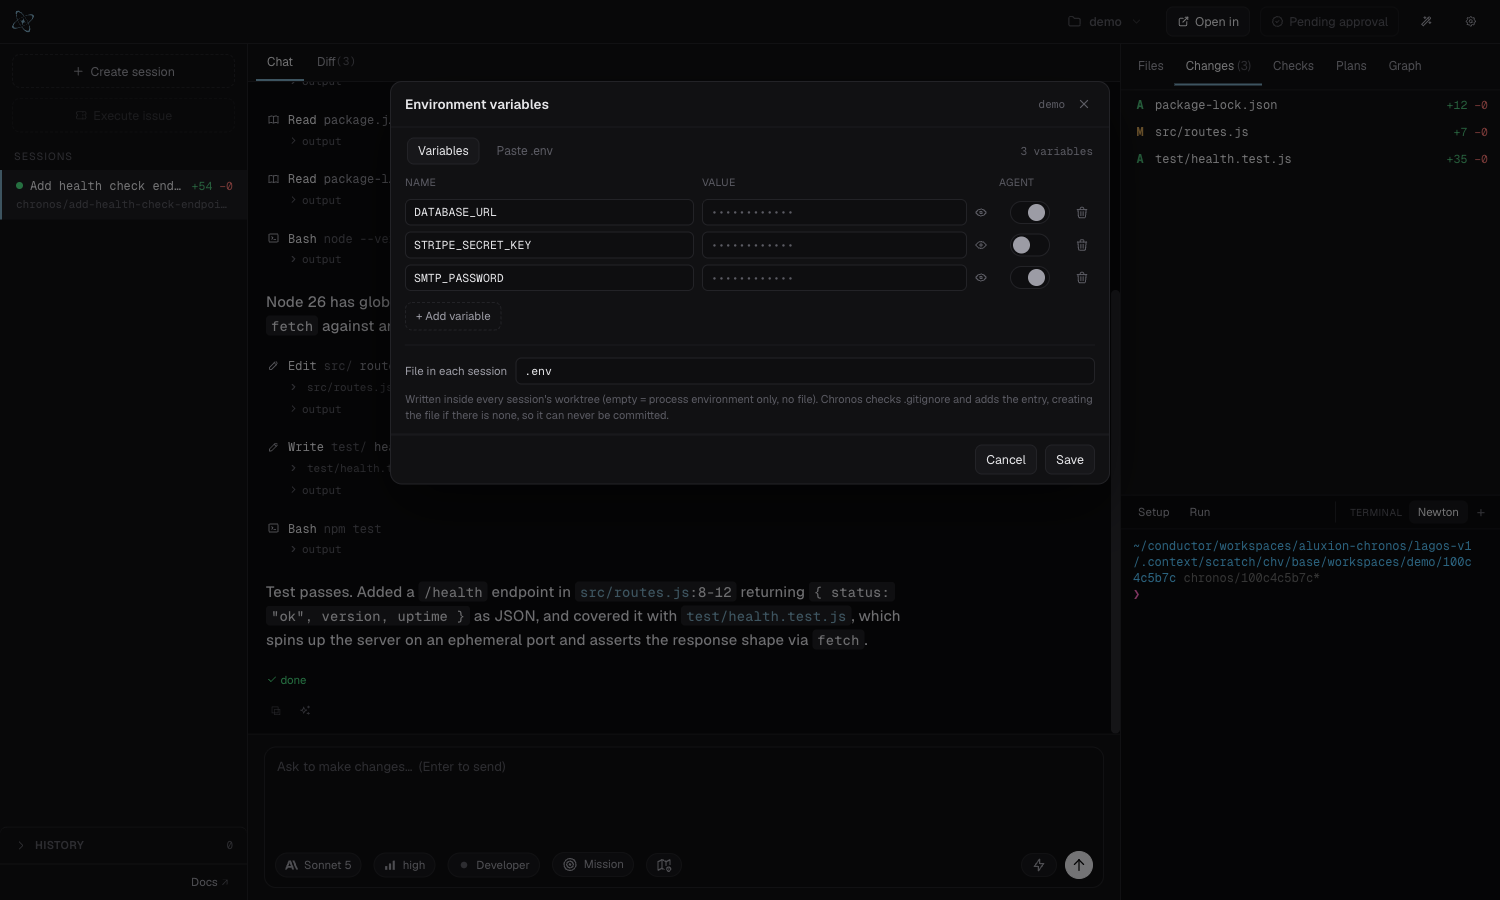Show the STRIPE_SECRET_KEY value
Screen dimensions: 1500x900
pos(981,245)
